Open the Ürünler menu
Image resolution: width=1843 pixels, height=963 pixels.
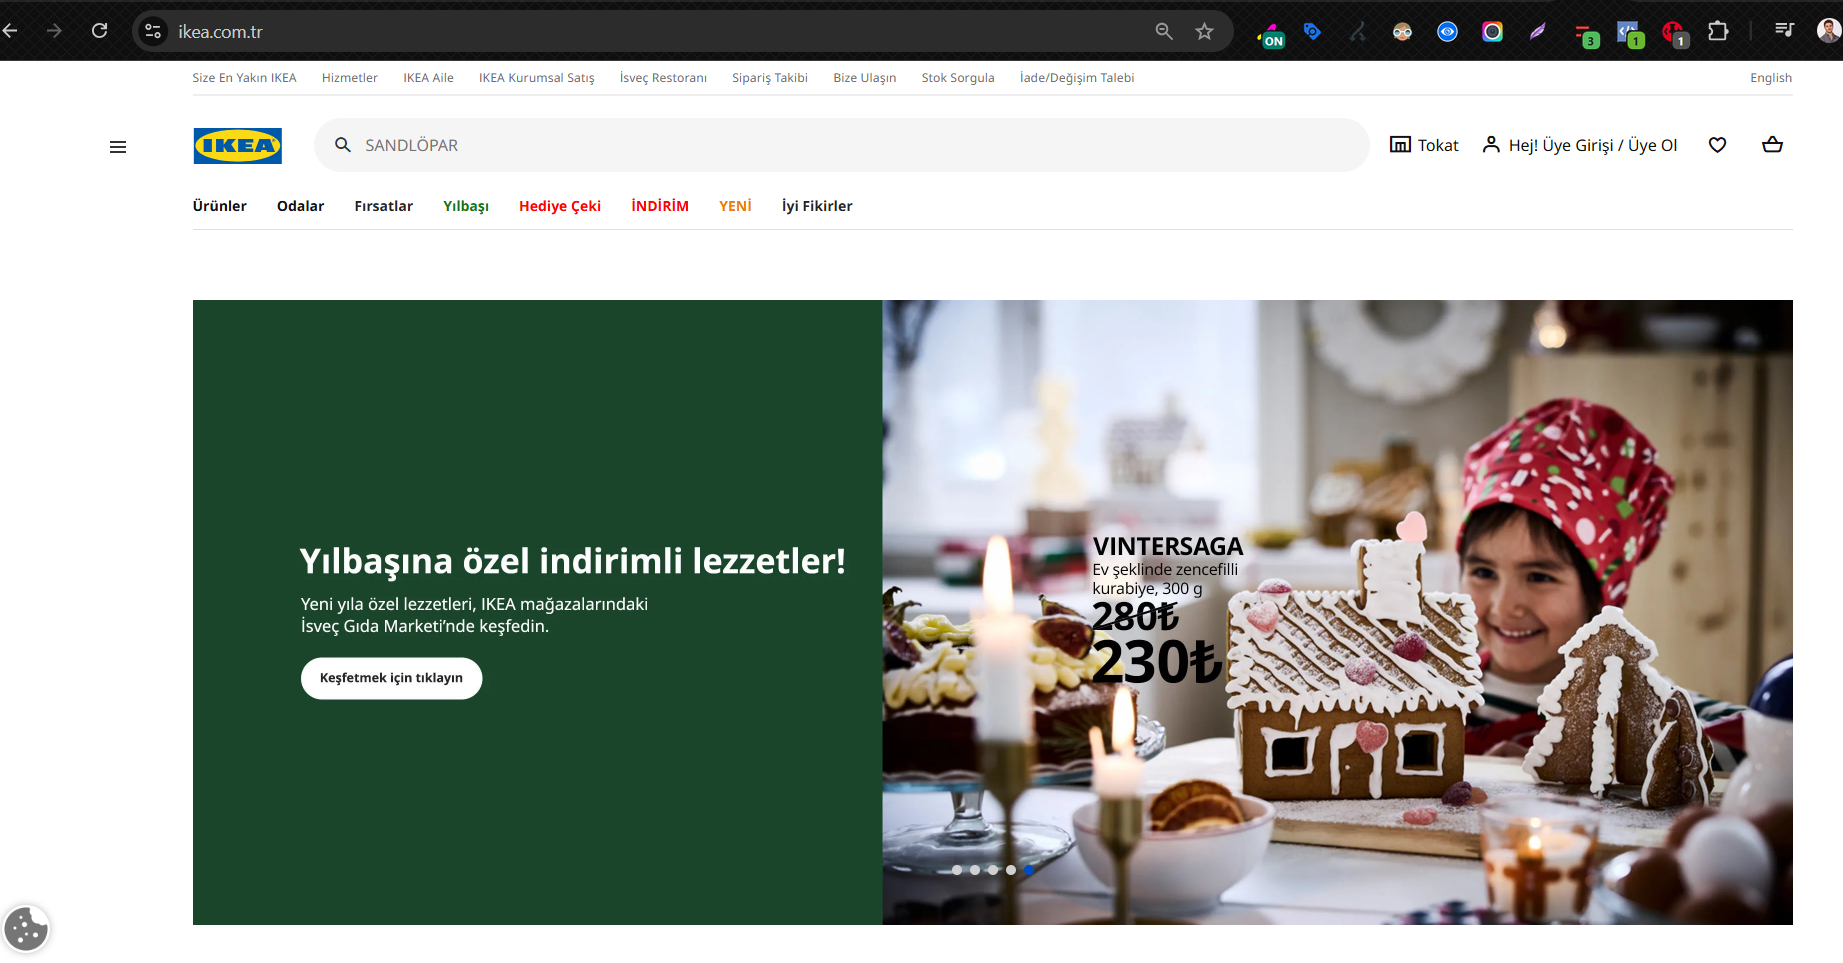(220, 206)
